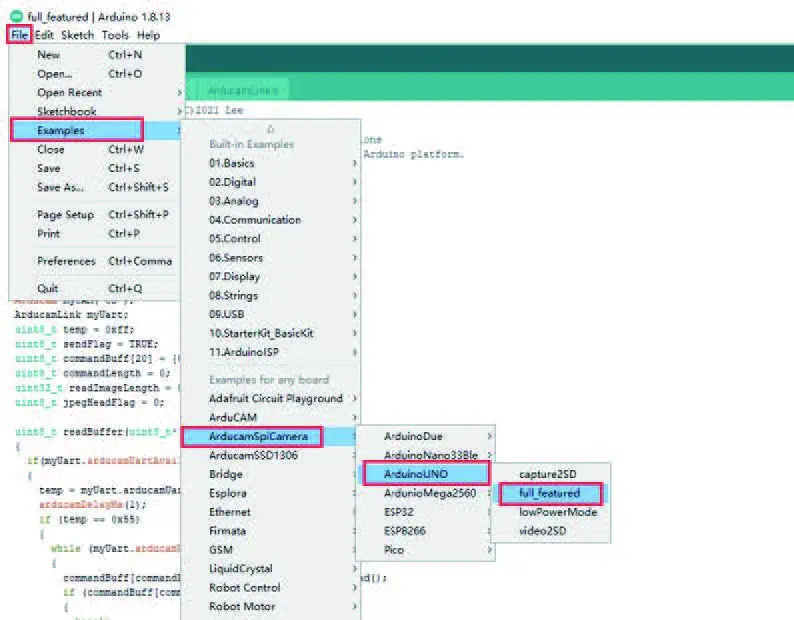This screenshot has height=620, width=794.
Task: Open Page Setup from the File menu
Action: [x=95, y=215]
